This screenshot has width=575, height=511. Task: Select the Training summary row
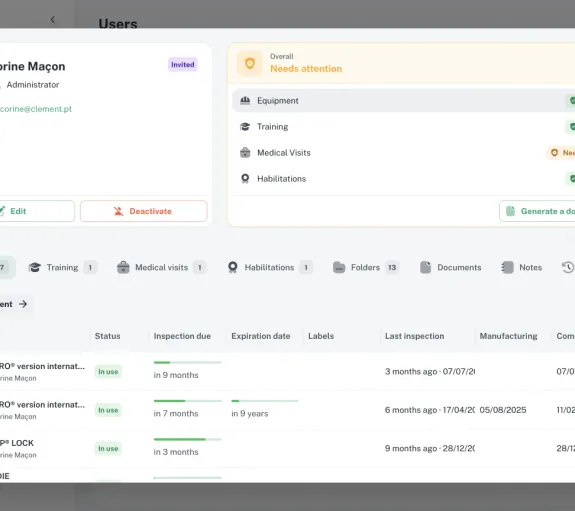(x=403, y=127)
